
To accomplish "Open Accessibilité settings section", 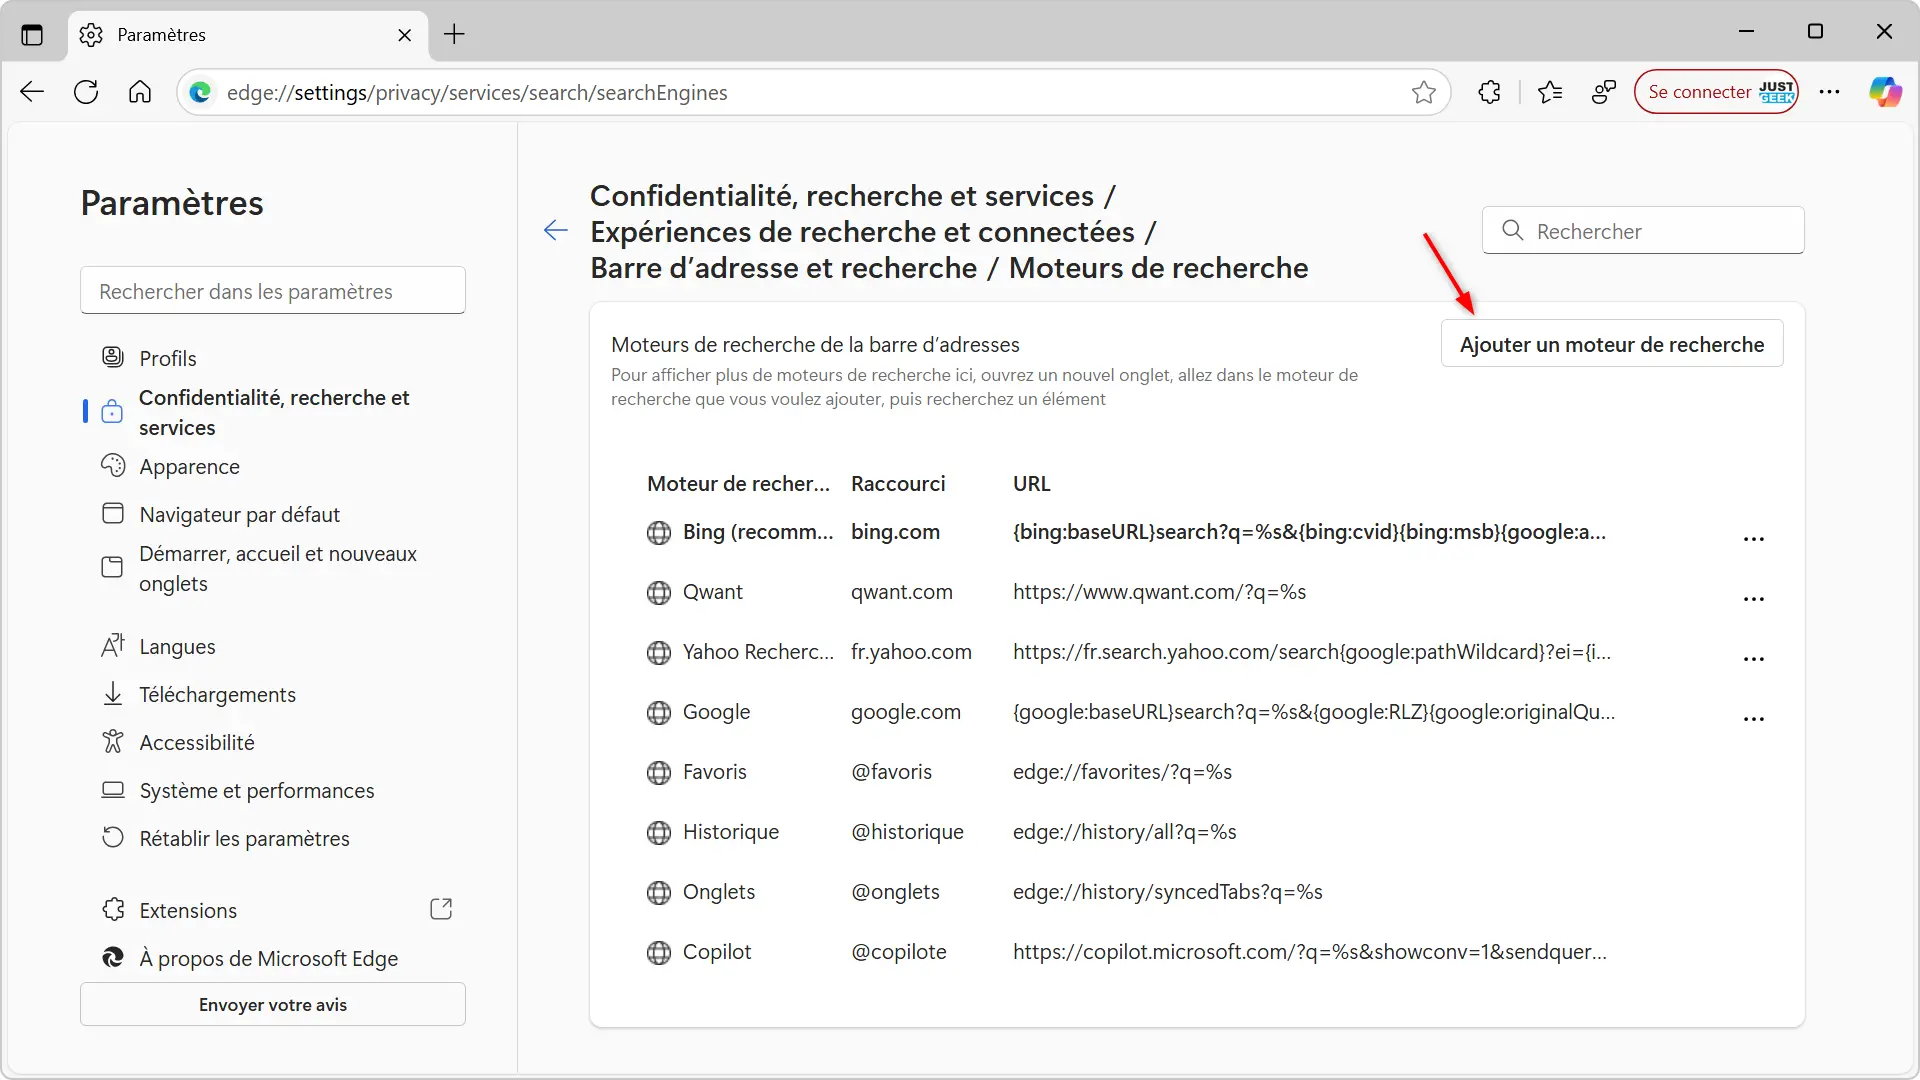I will tap(197, 742).
